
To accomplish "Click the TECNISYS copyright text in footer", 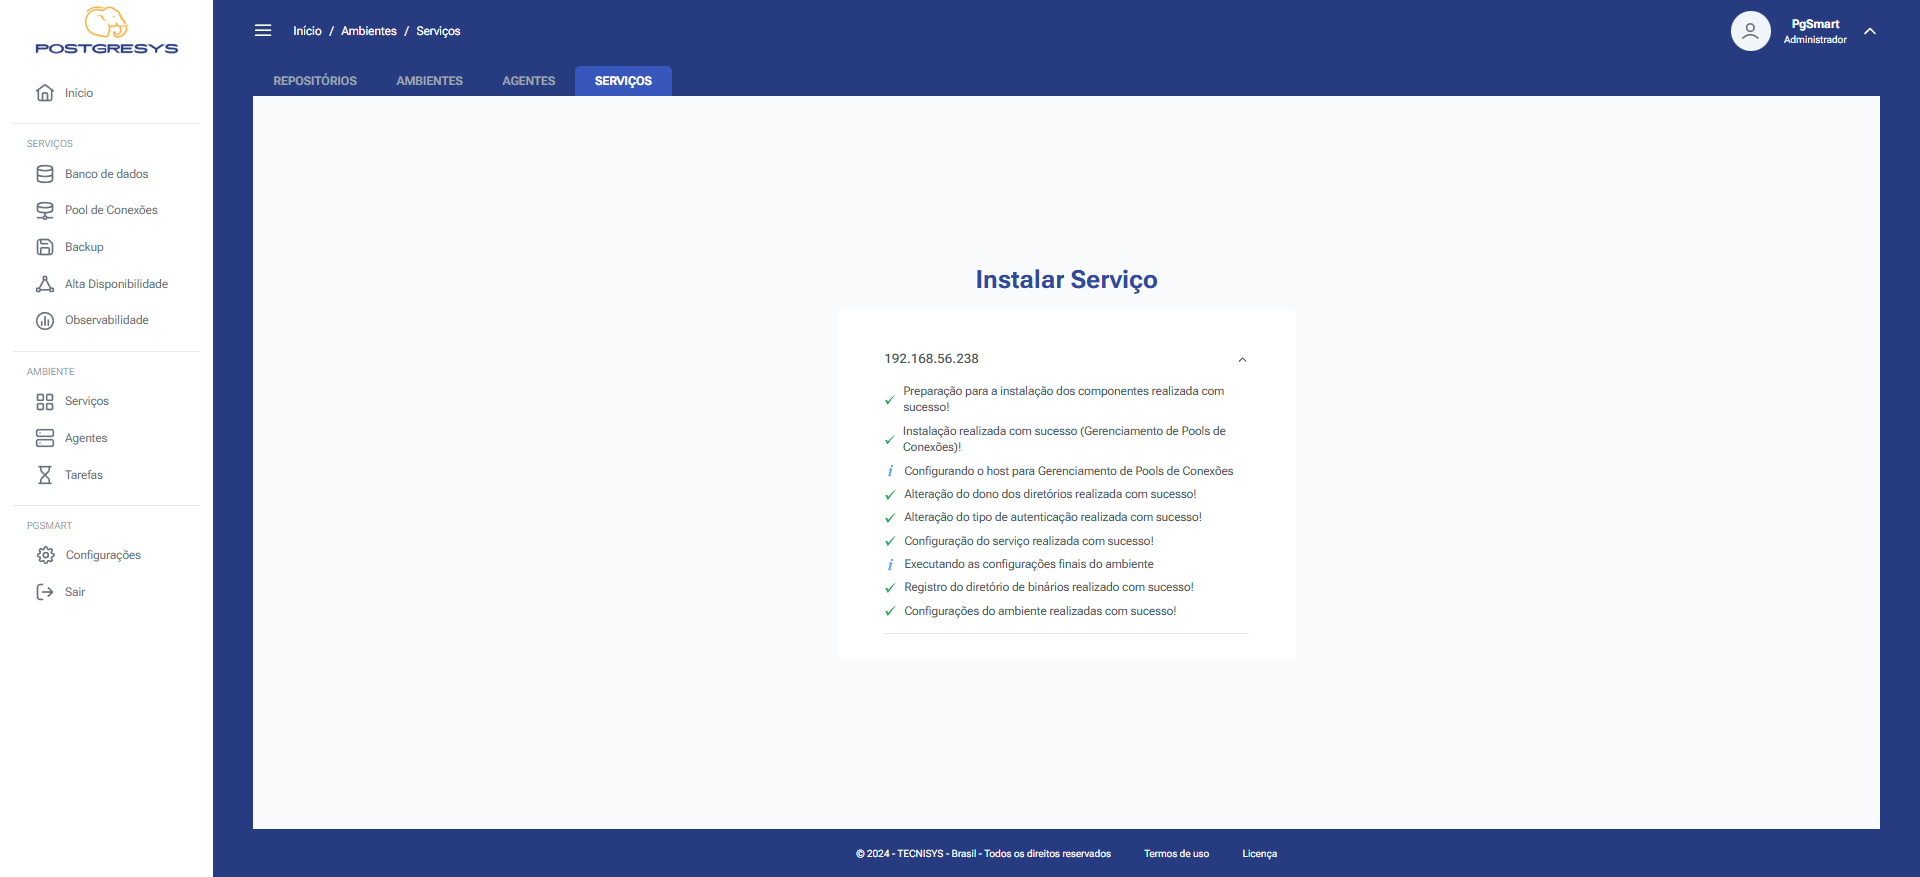I will (x=983, y=854).
